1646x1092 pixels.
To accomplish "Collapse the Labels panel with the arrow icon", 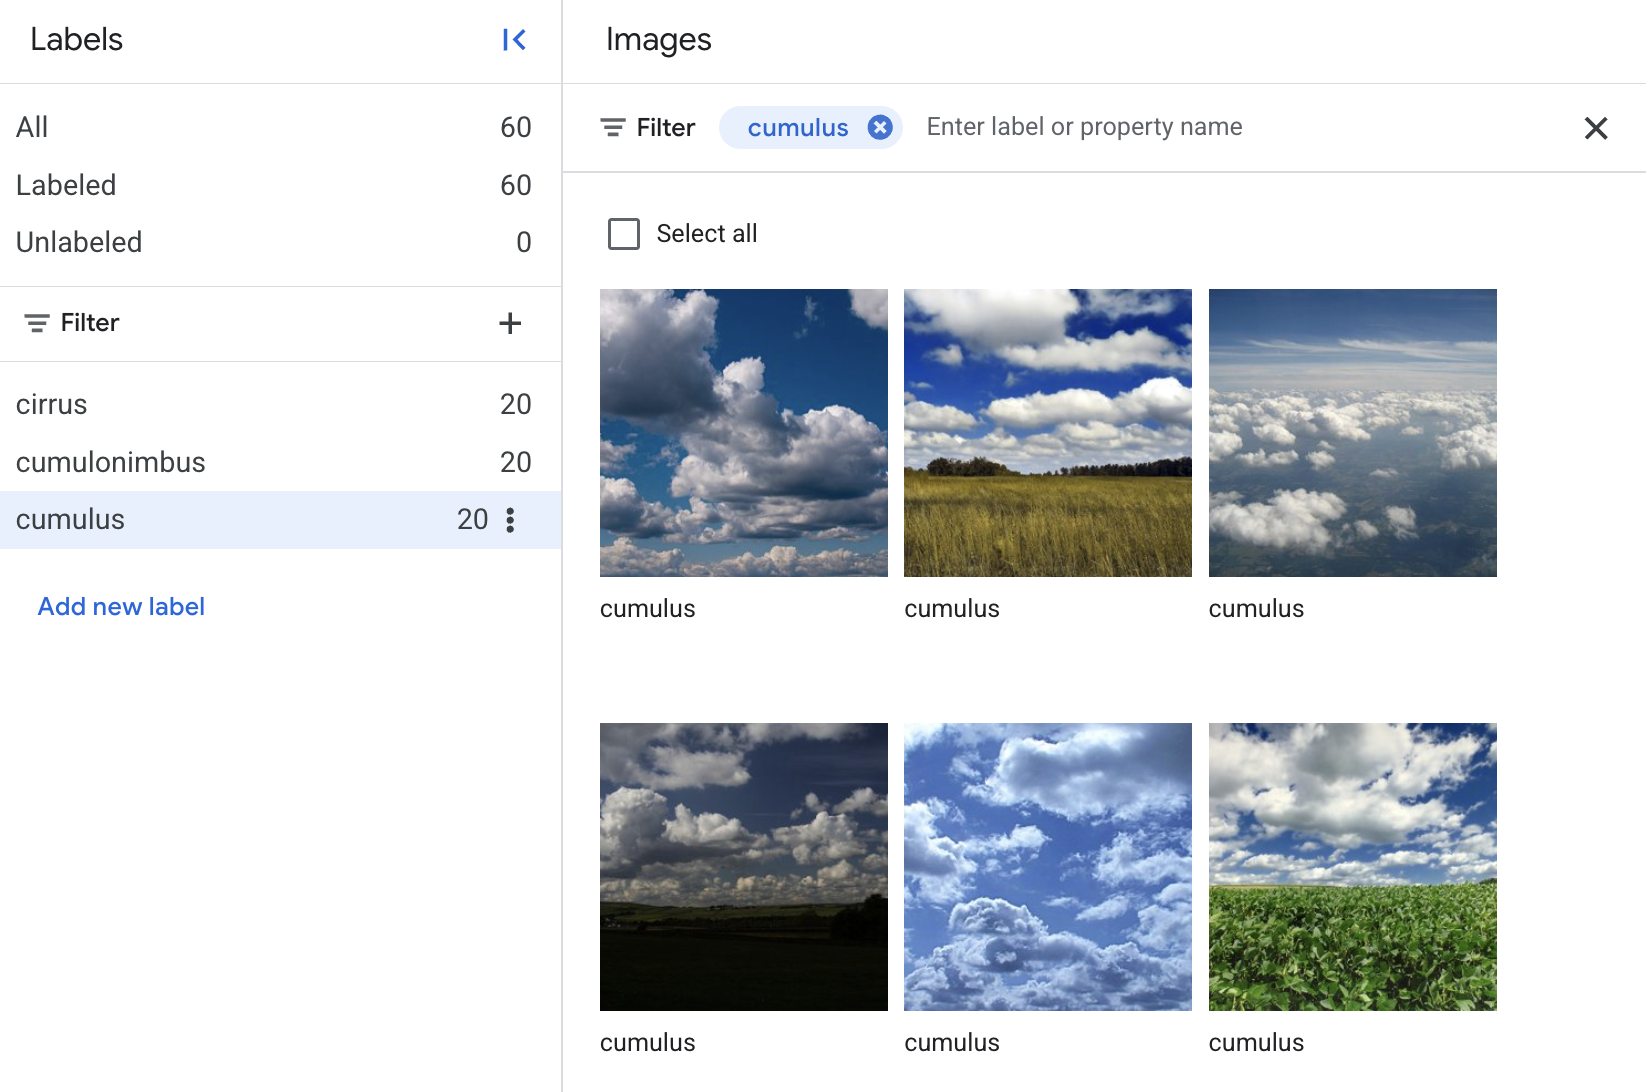I will [514, 40].
